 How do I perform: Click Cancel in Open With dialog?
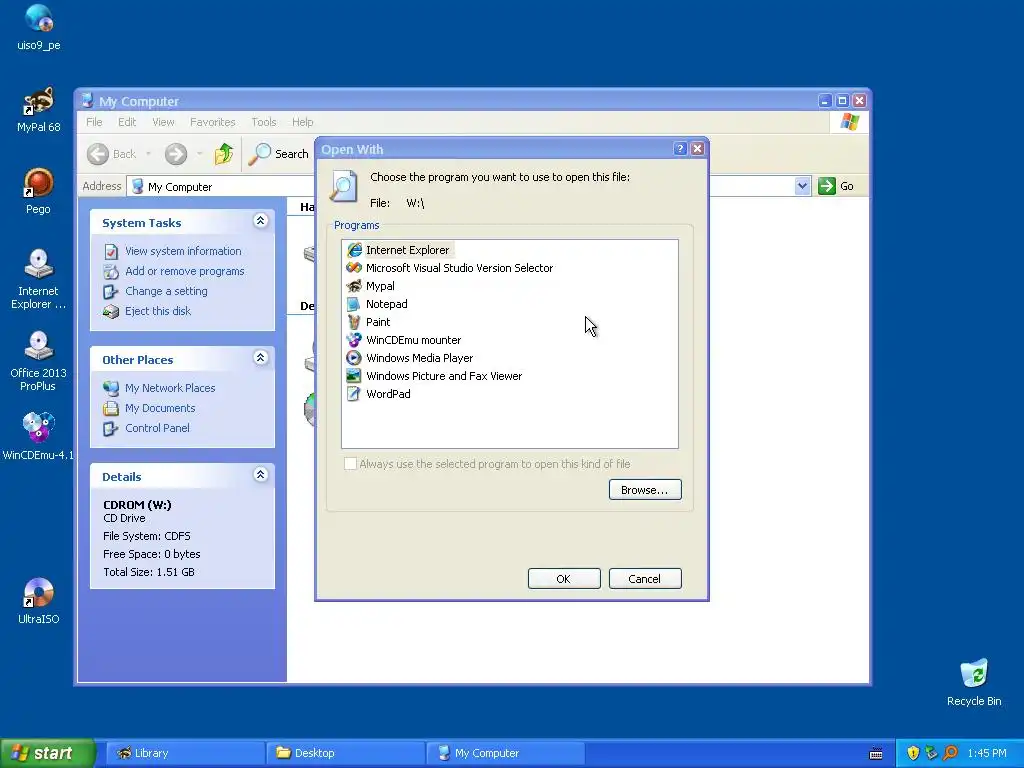tap(645, 579)
